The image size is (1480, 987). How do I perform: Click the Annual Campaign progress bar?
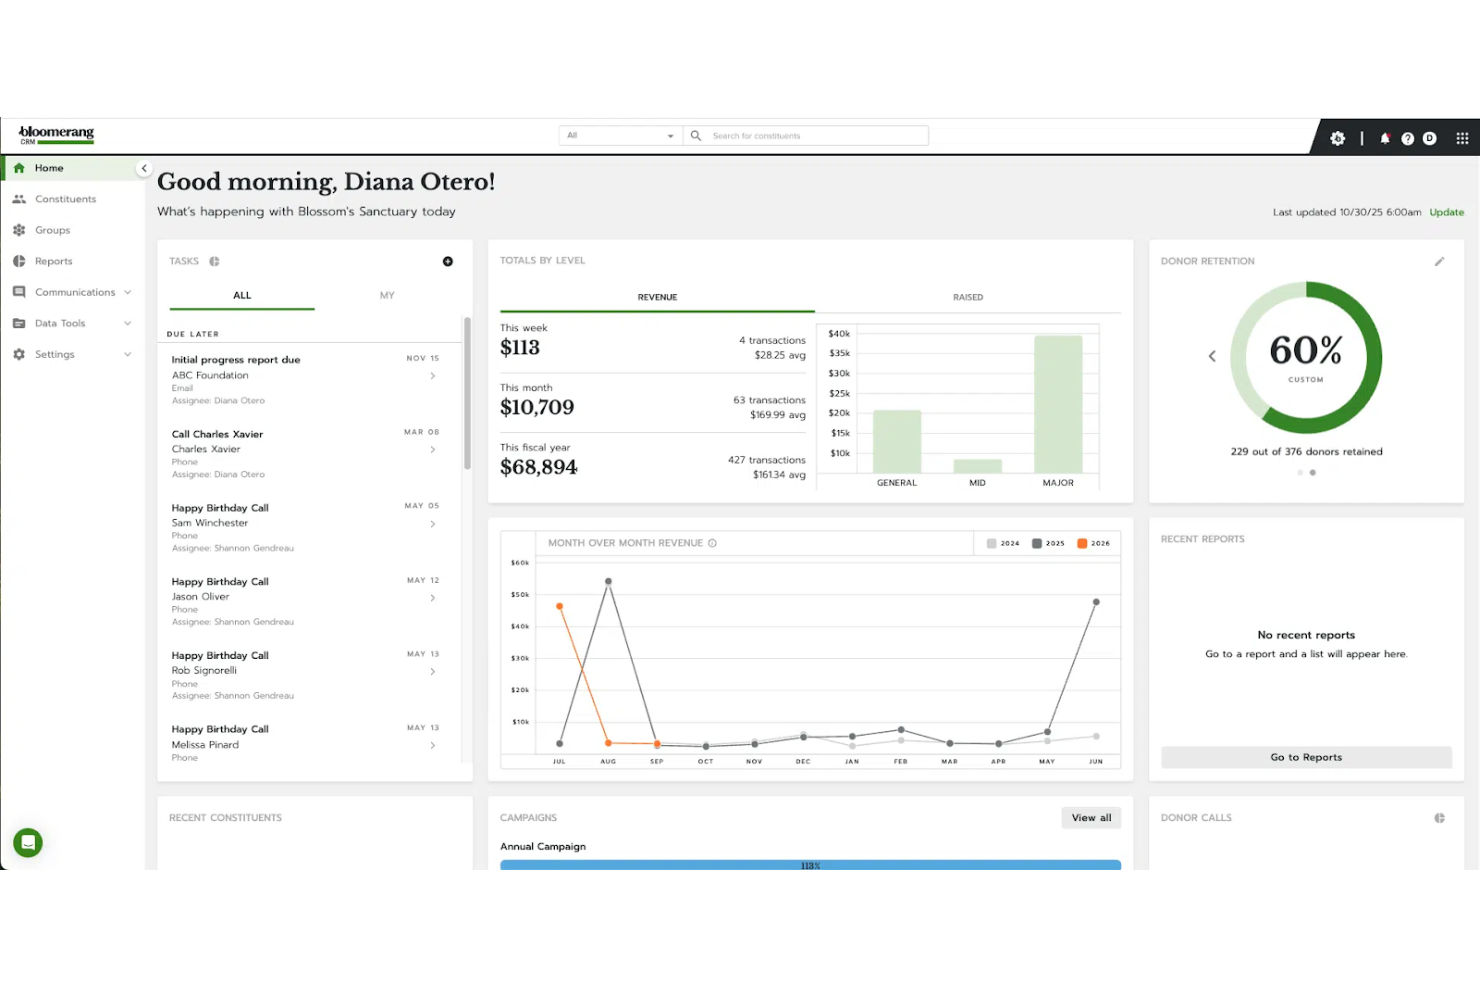[x=810, y=865]
